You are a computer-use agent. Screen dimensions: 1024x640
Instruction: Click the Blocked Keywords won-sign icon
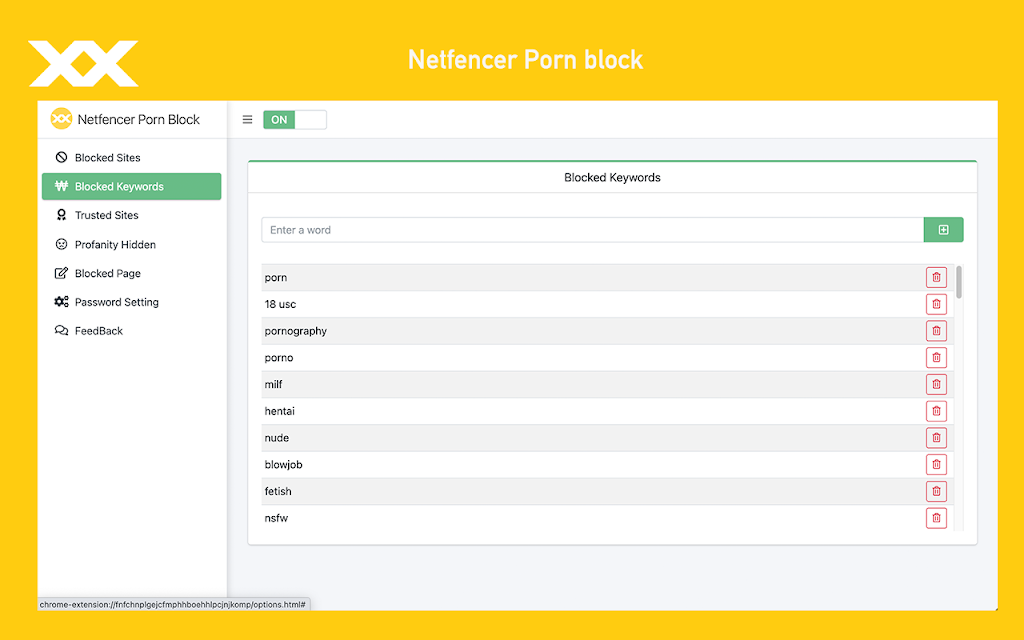pyautogui.click(x=61, y=186)
